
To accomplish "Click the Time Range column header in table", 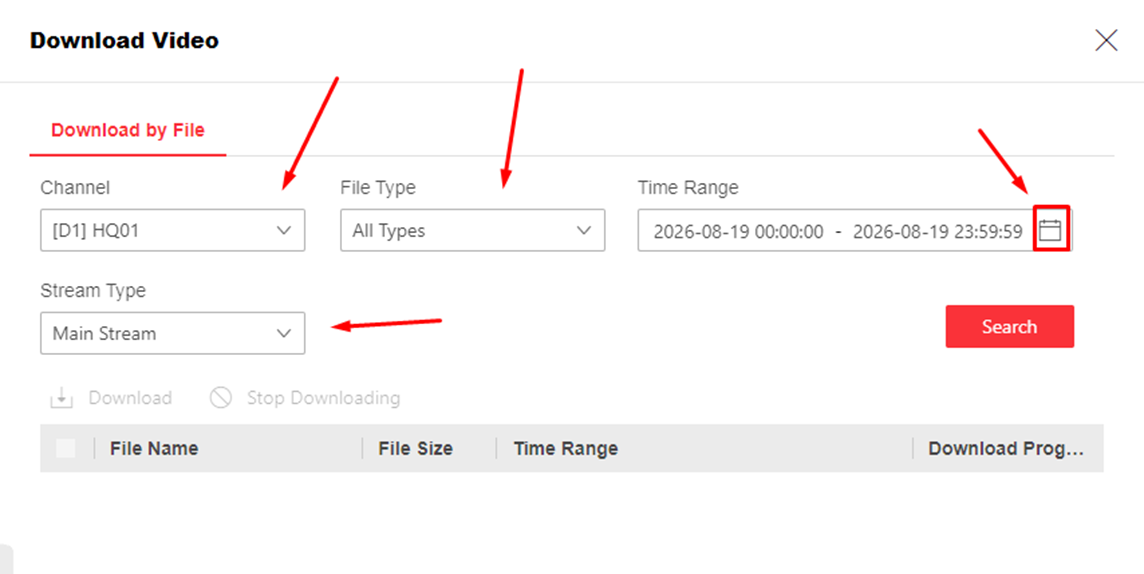I will (565, 449).
